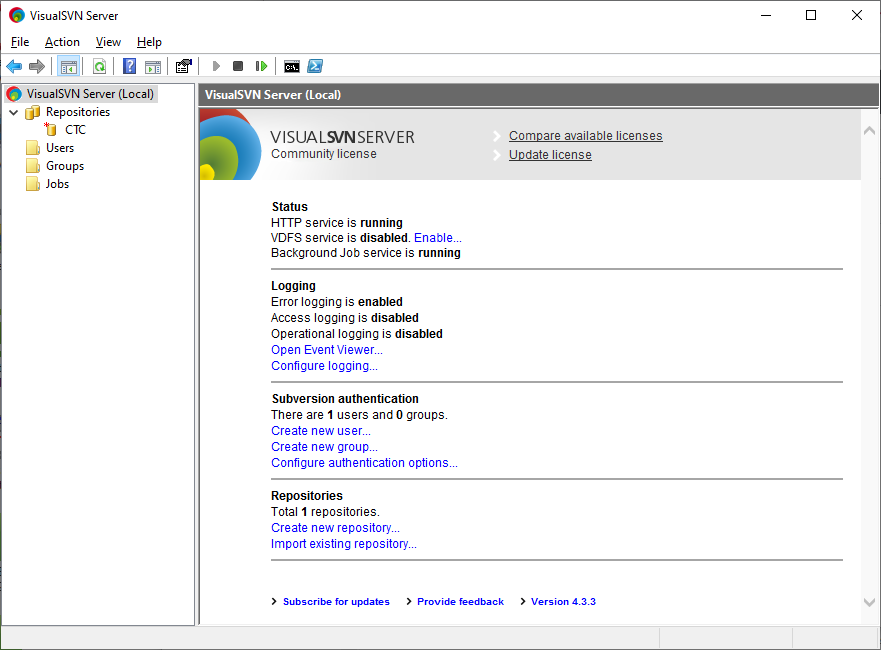Click the Status section heading
The width and height of the screenshot is (881, 650).
289,207
